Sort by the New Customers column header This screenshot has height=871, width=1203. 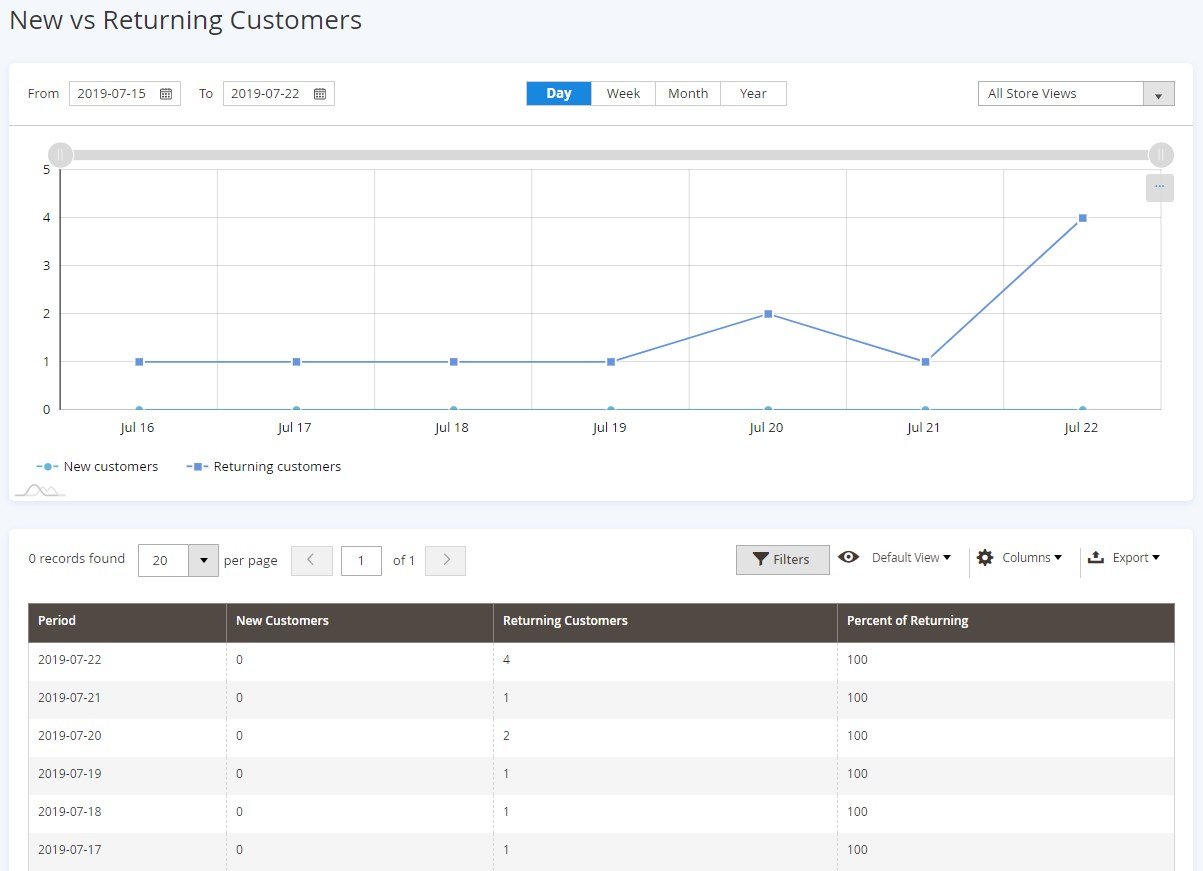(x=360, y=621)
